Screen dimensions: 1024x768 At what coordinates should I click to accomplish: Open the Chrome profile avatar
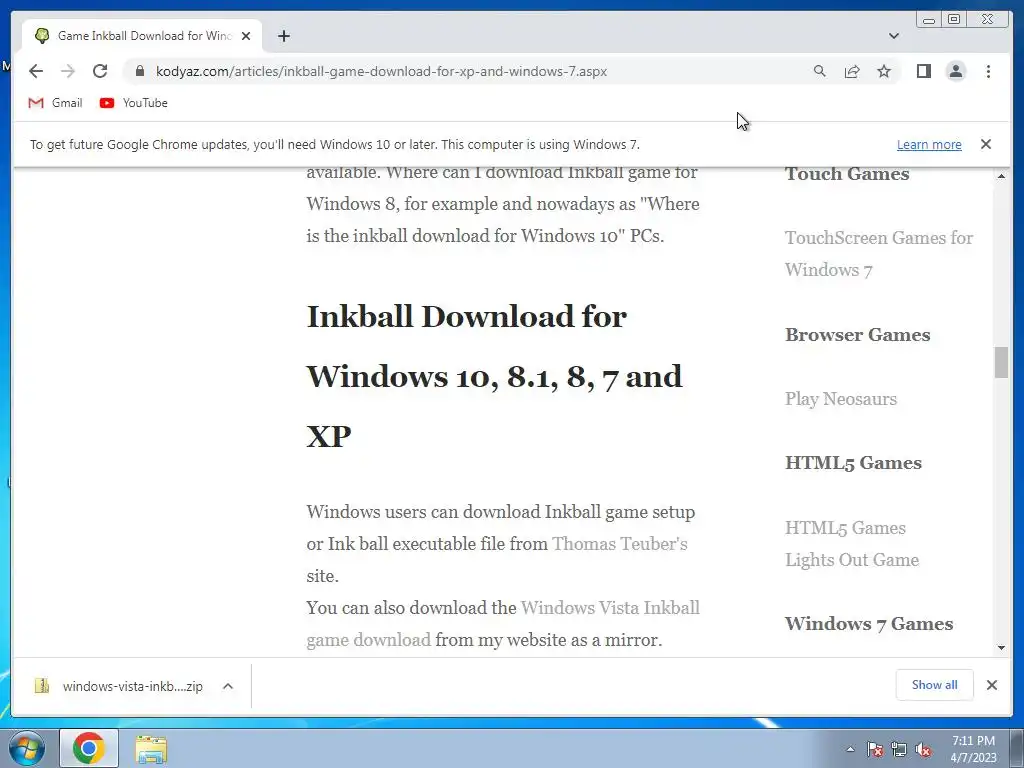click(955, 71)
